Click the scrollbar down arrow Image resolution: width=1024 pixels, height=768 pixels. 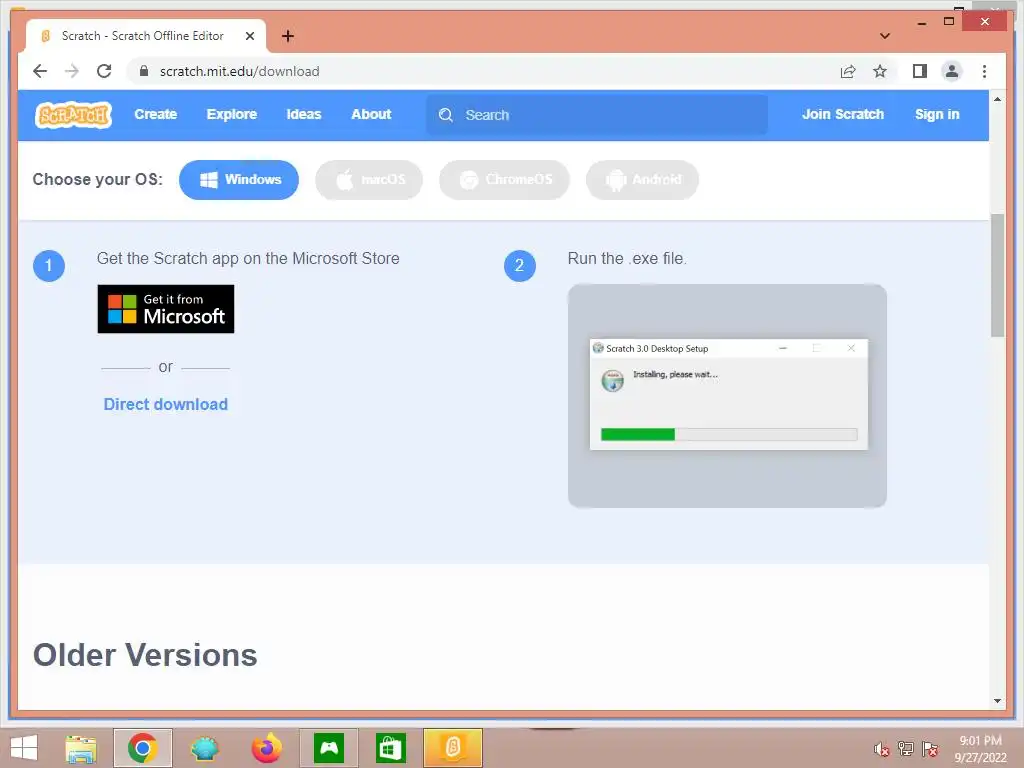(x=997, y=701)
